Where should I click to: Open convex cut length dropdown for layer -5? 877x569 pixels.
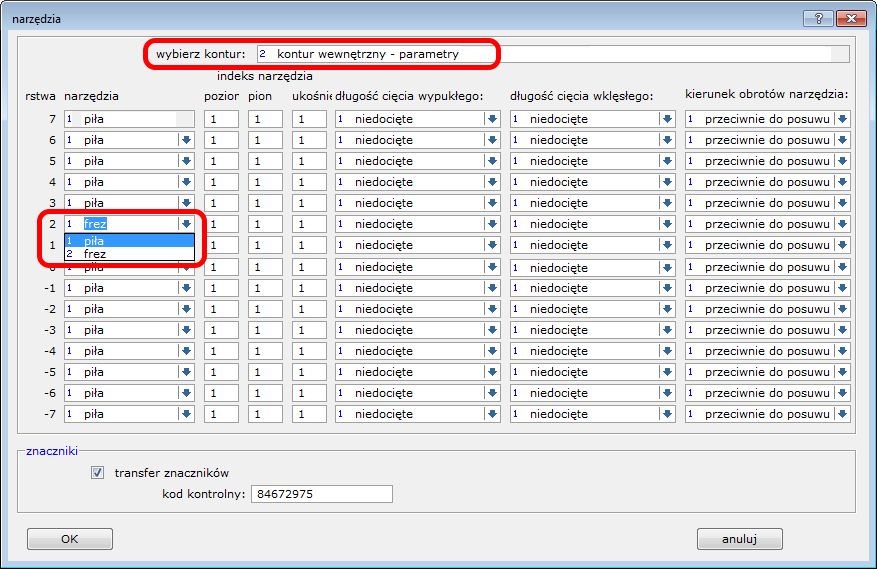[x=492, y=372]
